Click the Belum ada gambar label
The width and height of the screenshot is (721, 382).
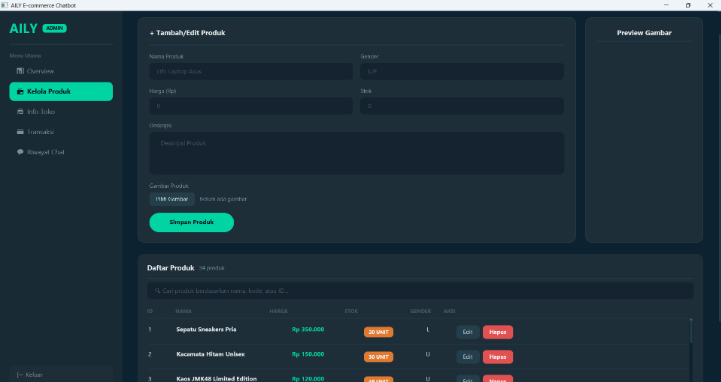pos(223,199)
